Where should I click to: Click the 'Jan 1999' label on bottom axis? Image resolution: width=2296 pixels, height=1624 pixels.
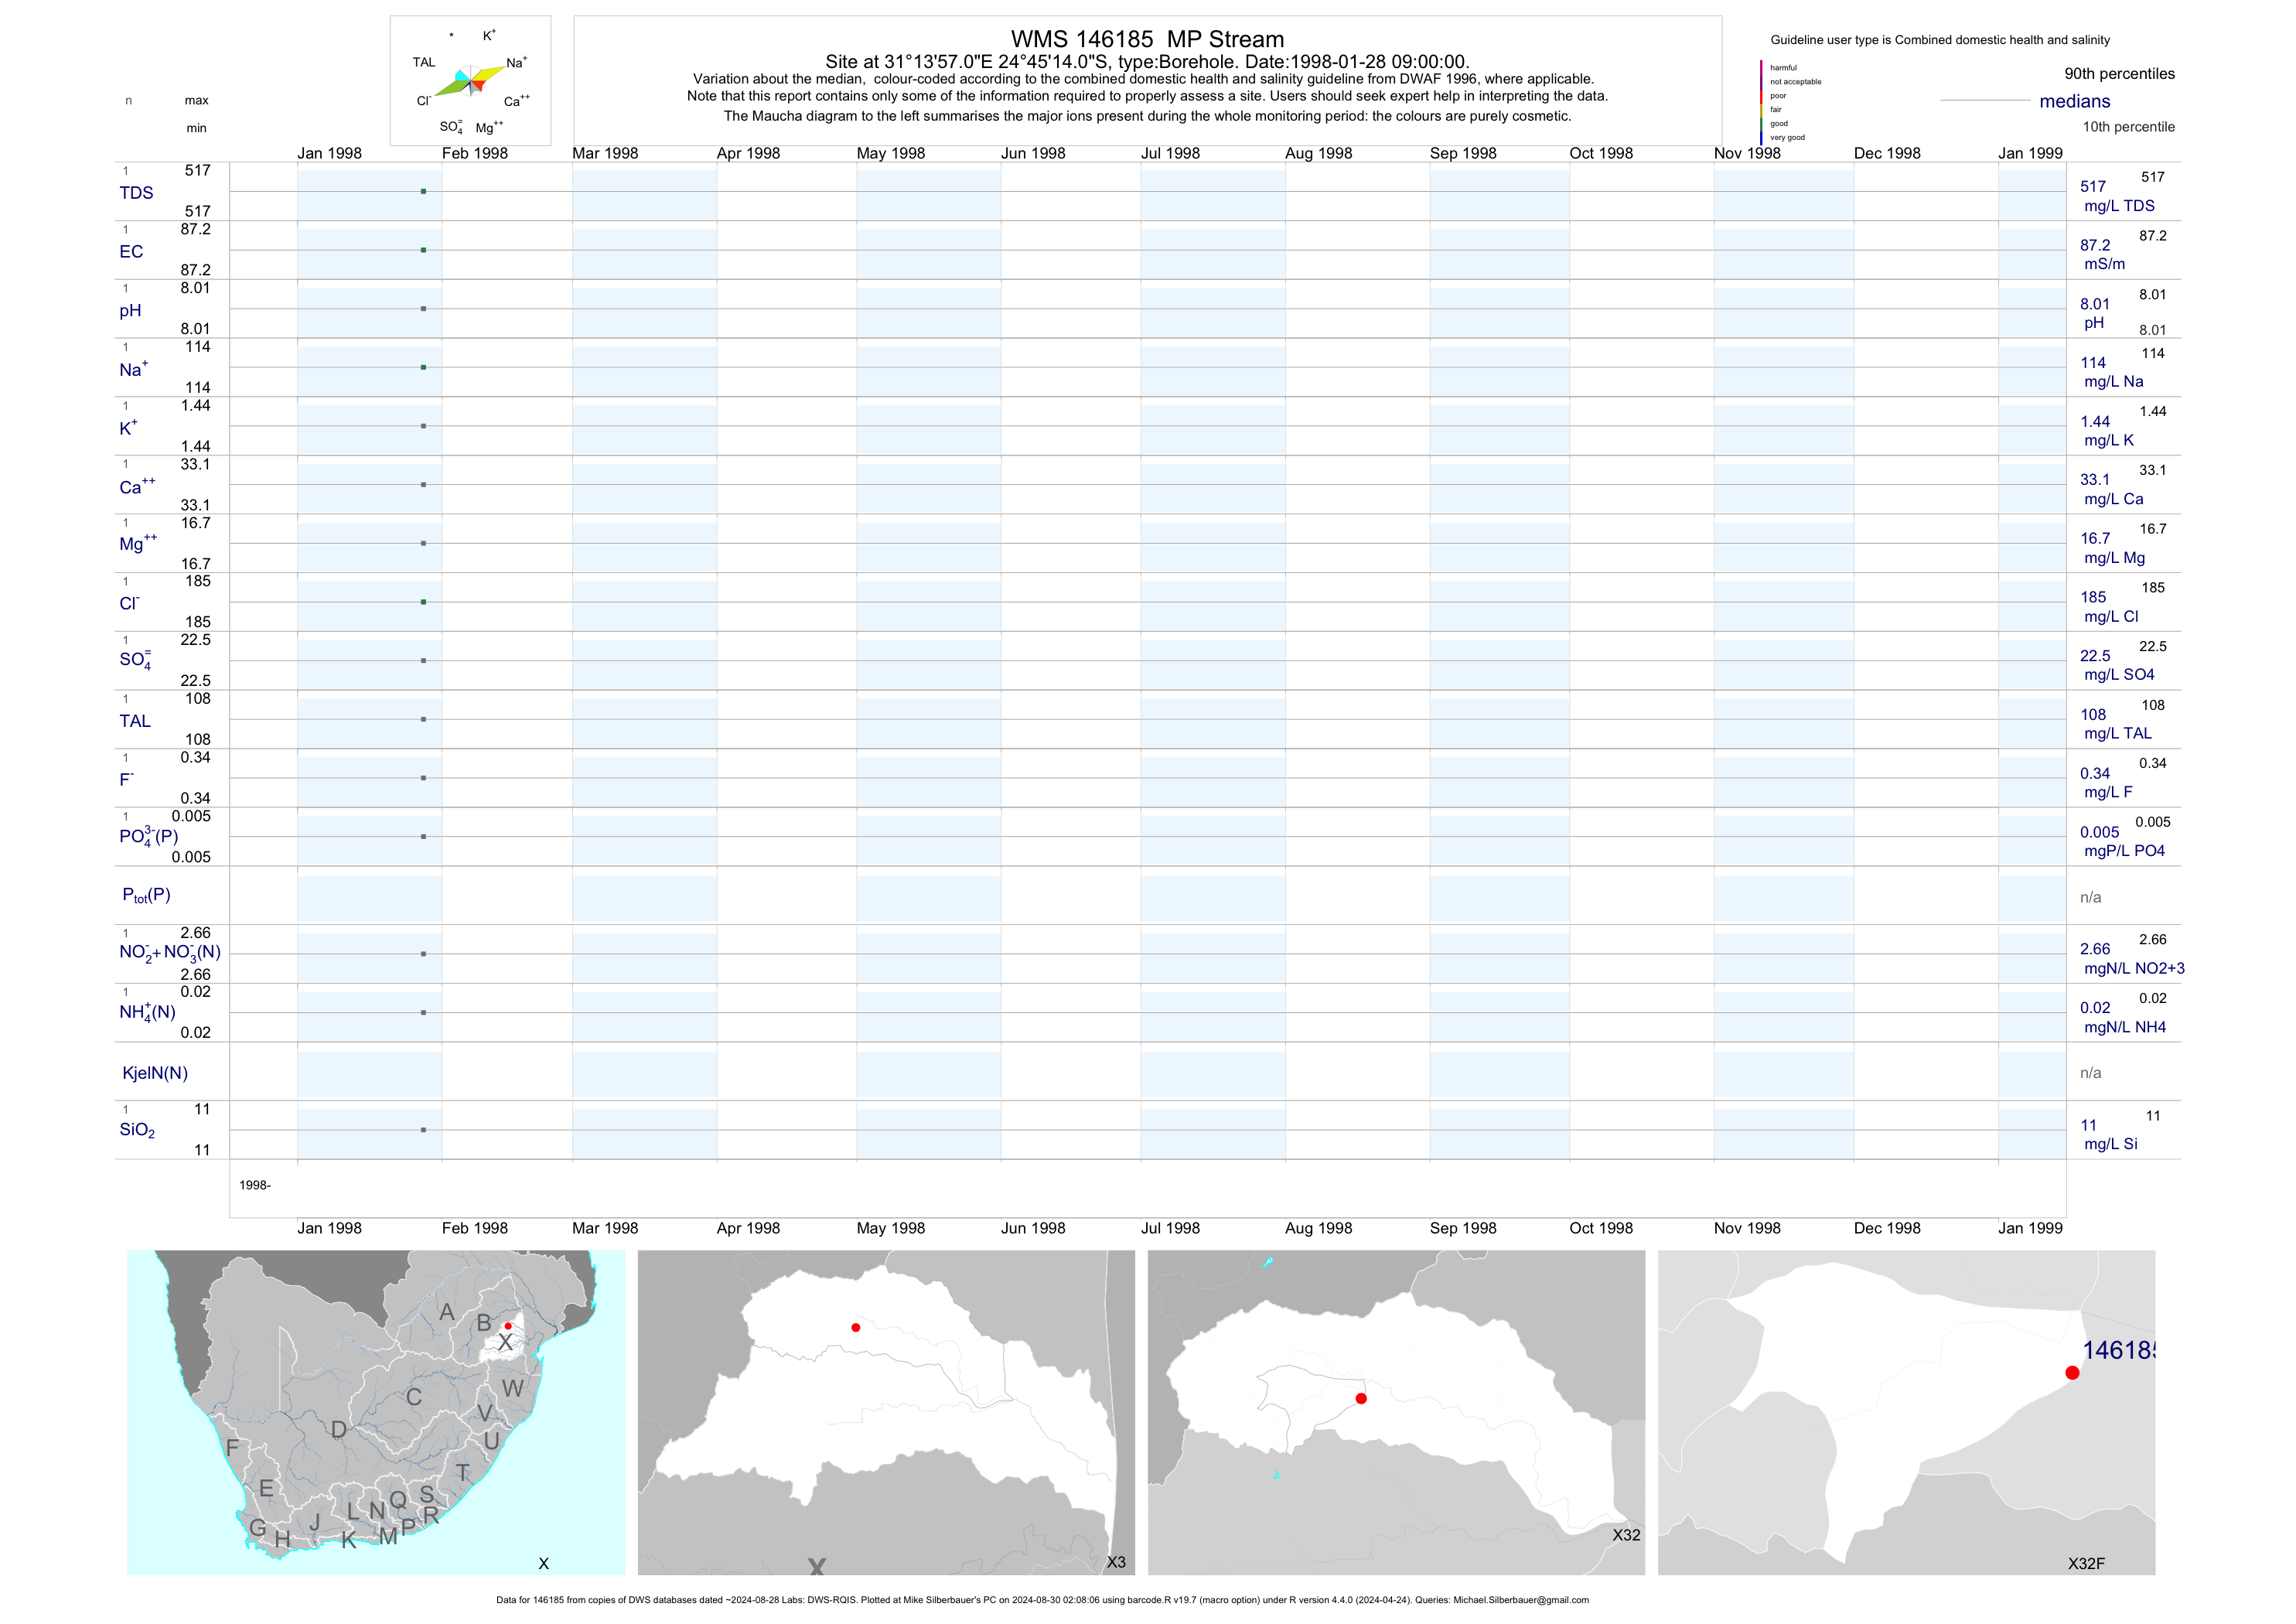(x=2030, y=1228)
